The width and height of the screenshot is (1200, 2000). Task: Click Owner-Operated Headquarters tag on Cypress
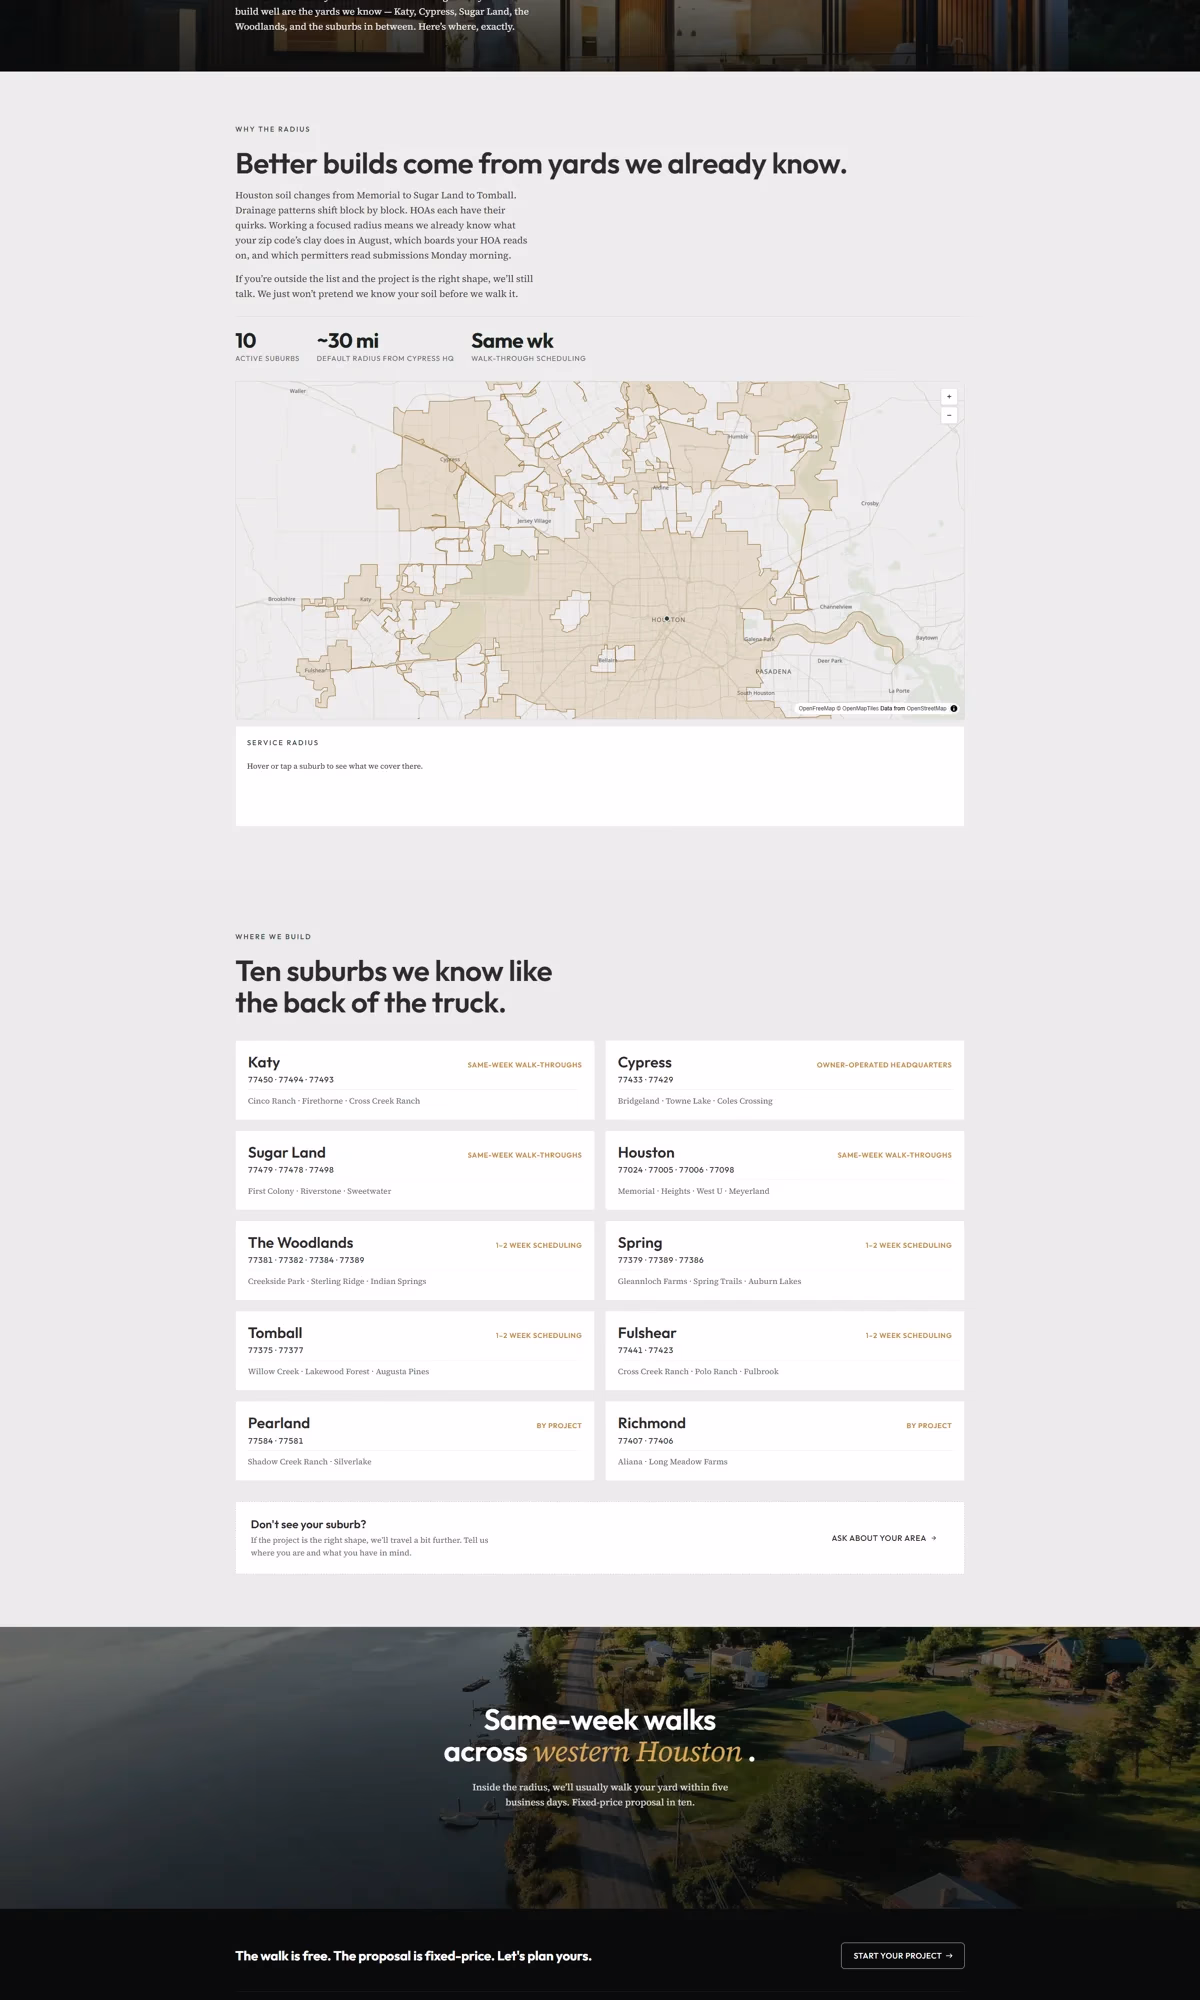coord(884,1065)
